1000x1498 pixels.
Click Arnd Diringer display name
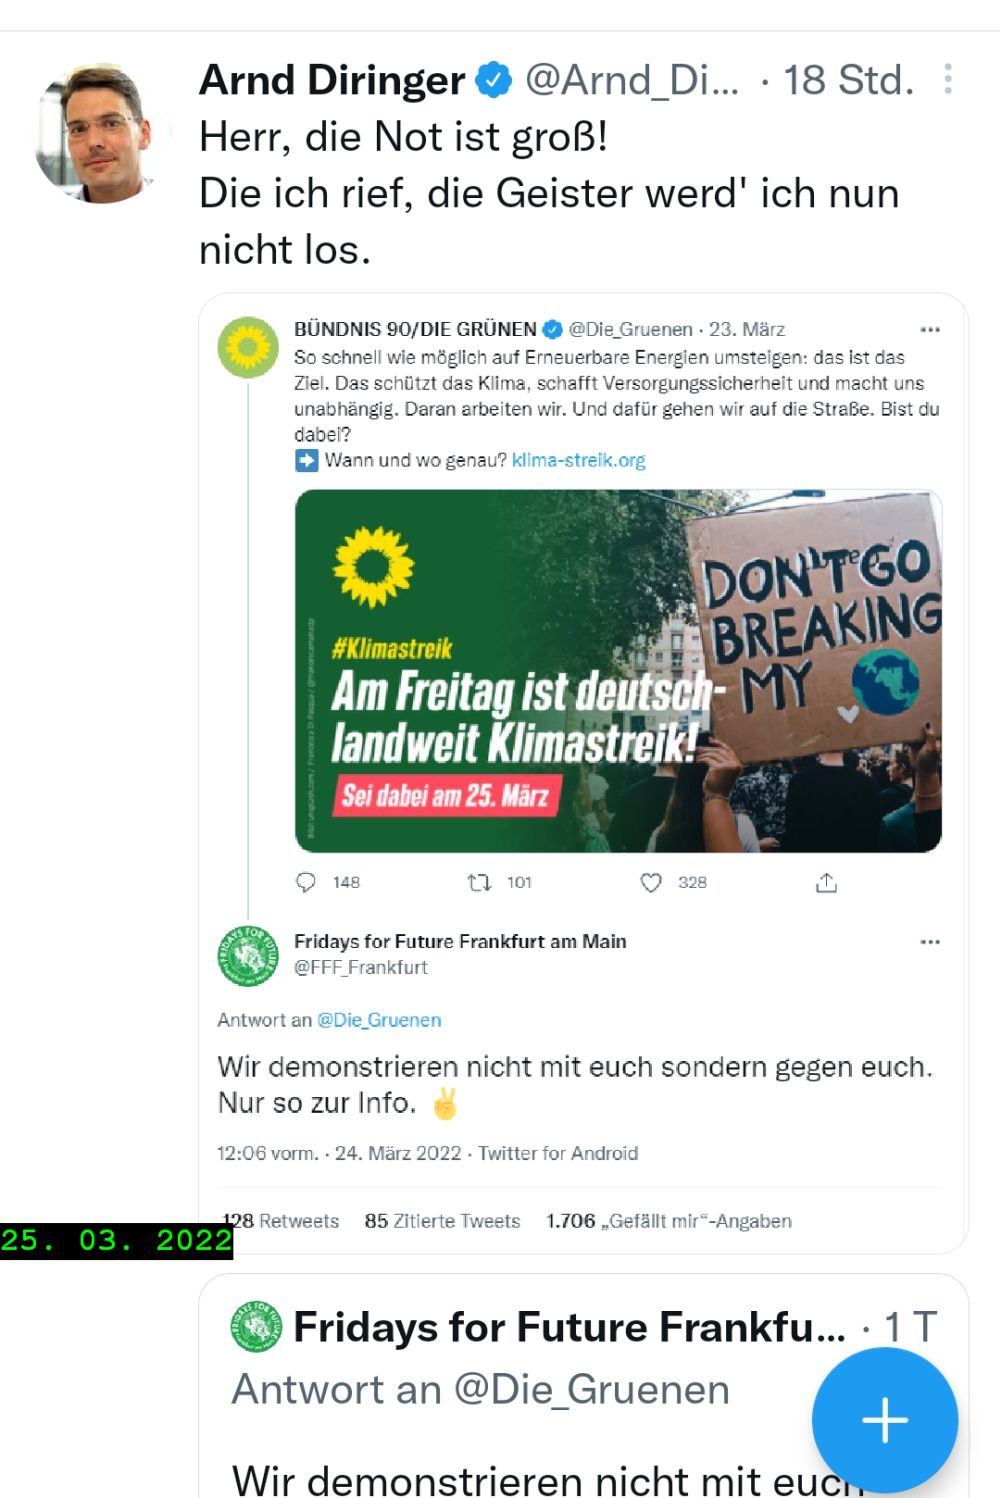(x=332, y=80)
